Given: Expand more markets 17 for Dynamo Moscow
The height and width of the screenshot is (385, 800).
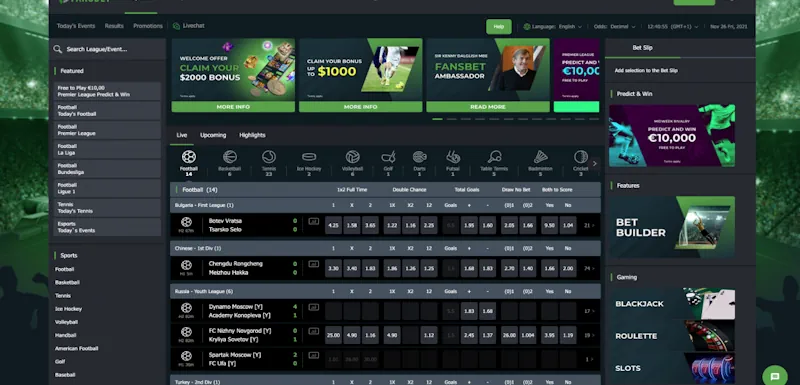Looking at the screenshot, I should [589, 311].
